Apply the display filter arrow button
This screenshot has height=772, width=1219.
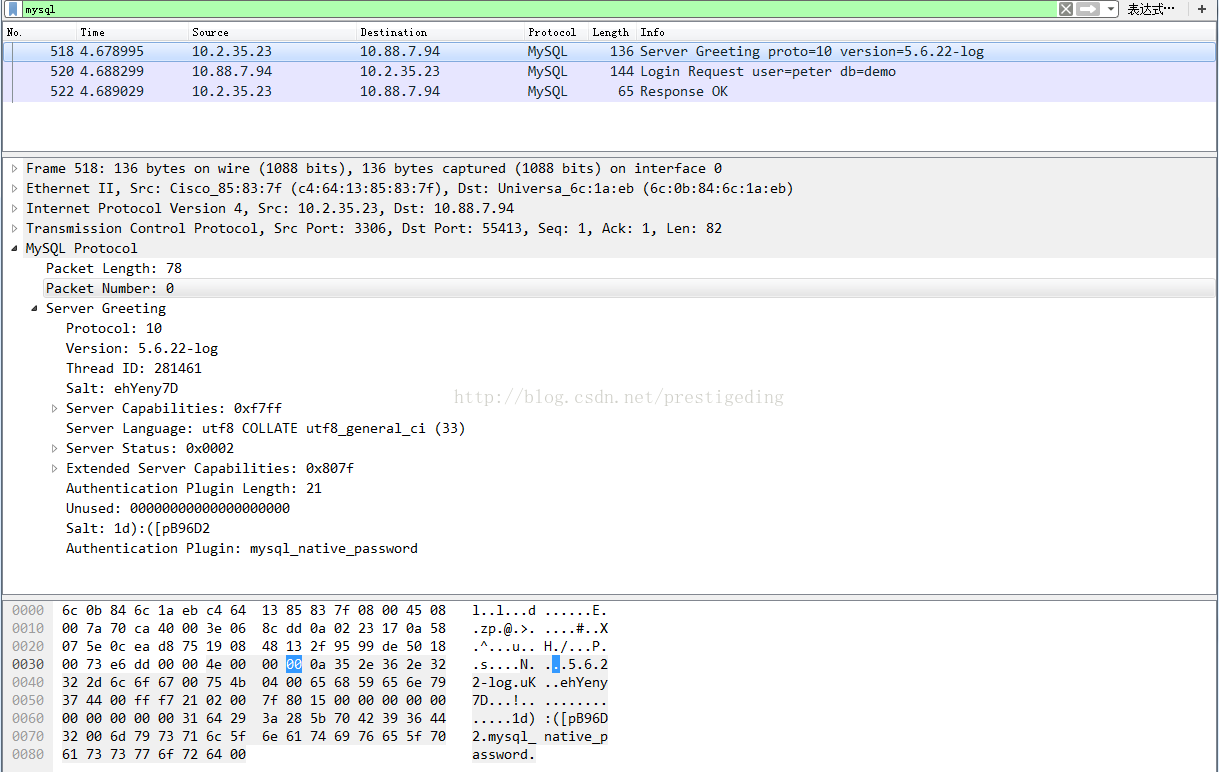(x=1088, y=9)
